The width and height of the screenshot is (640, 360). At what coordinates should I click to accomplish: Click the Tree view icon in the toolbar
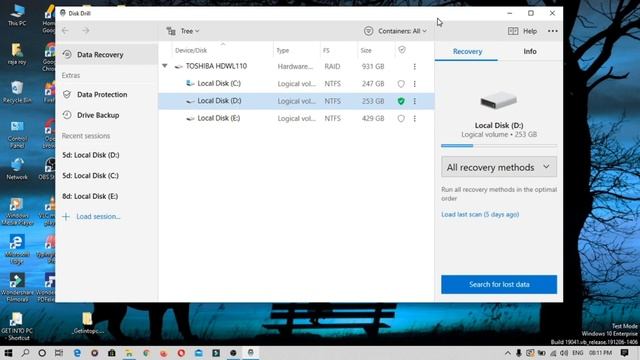[171, 31]
